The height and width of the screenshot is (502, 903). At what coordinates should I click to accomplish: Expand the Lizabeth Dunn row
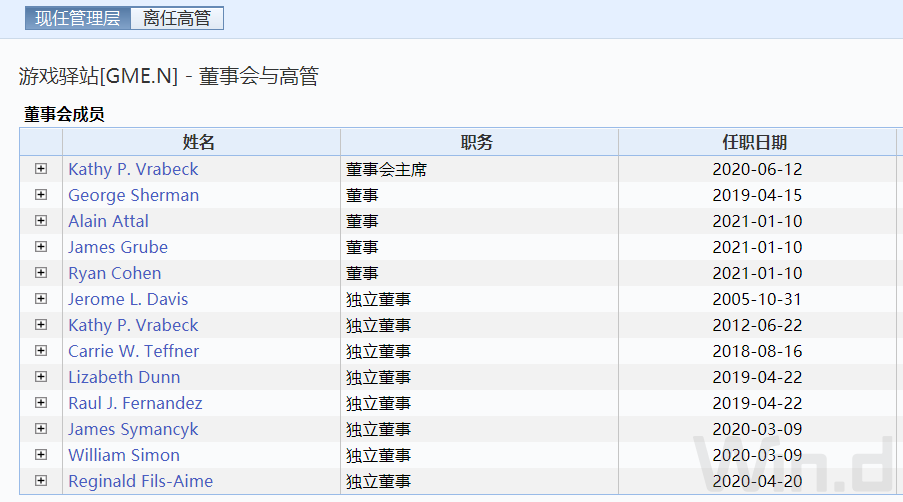[41, 376]
